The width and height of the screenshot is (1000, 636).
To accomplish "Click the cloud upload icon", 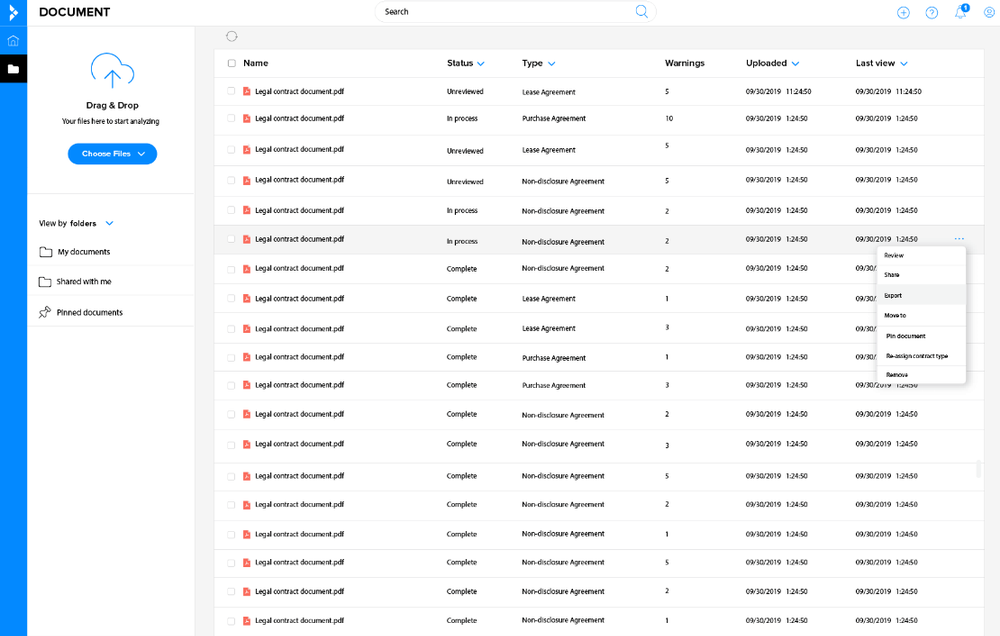I will click(112, 71).
